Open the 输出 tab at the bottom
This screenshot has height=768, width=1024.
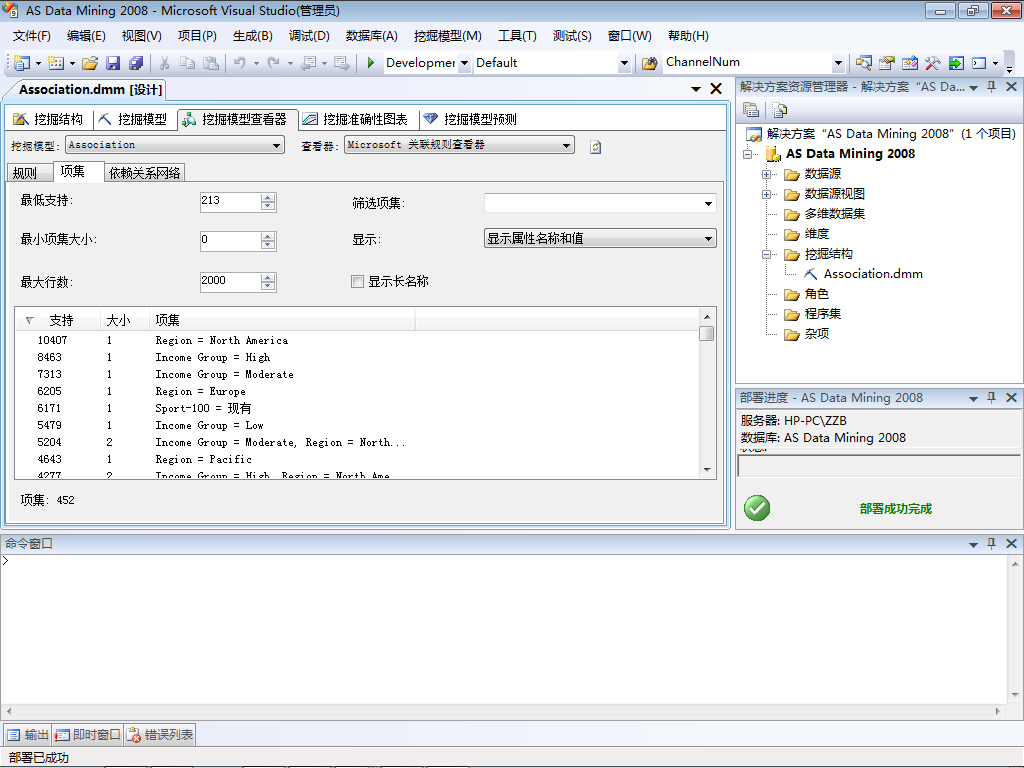click(x=28, y=735)
